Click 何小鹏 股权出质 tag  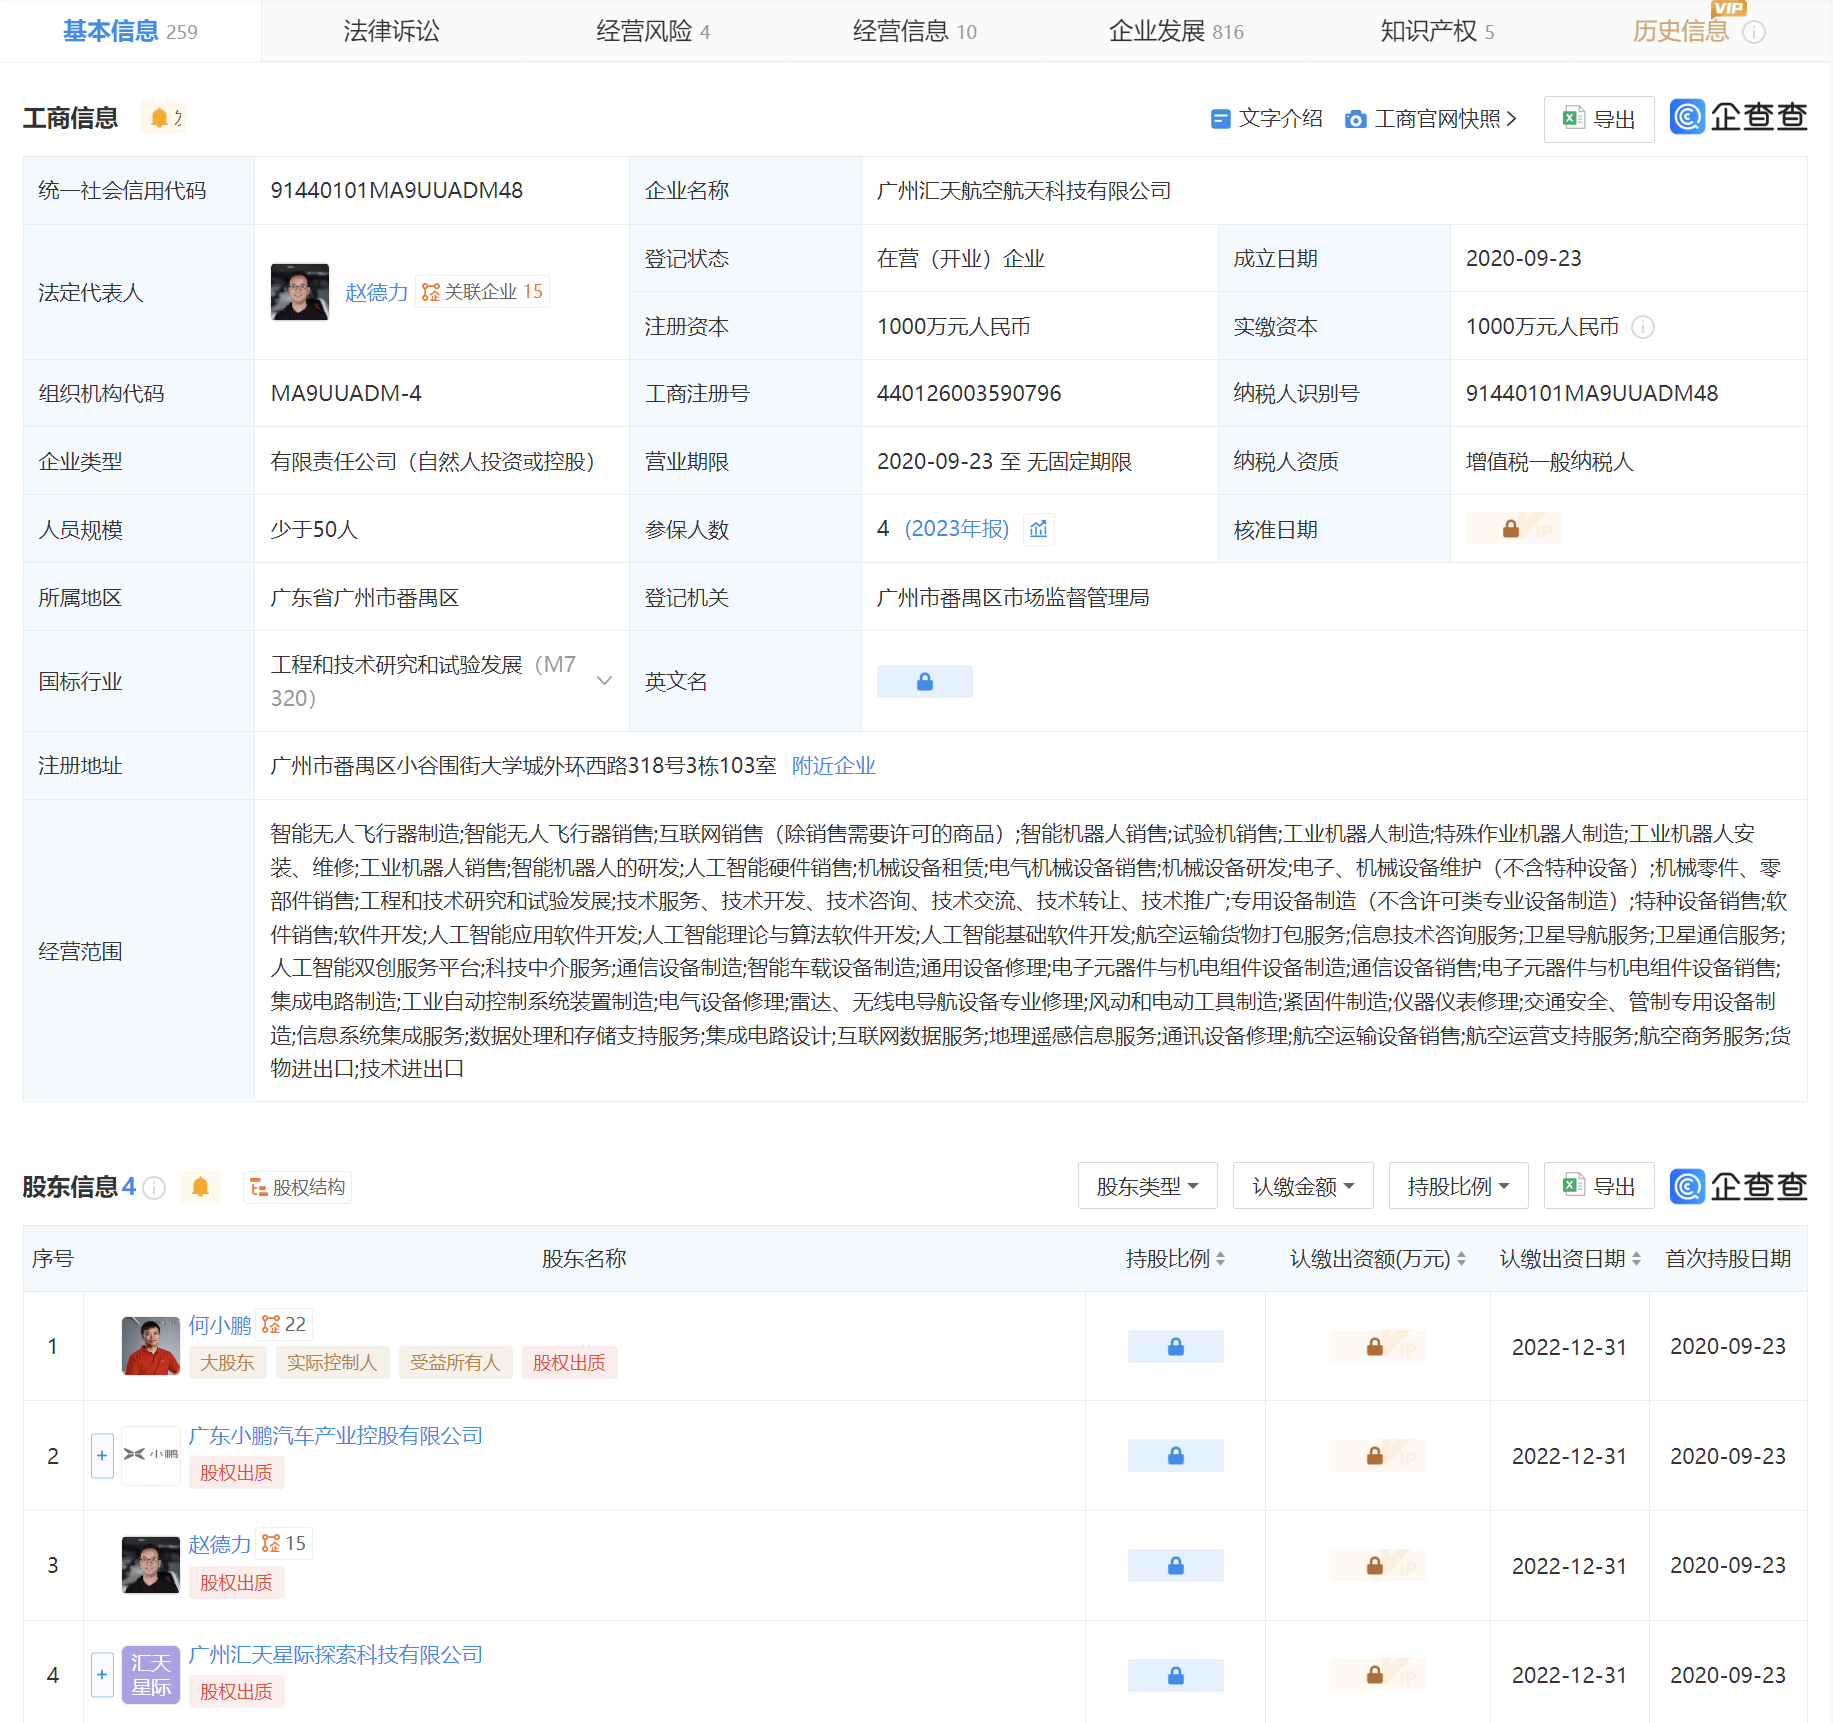(569, 1363)
